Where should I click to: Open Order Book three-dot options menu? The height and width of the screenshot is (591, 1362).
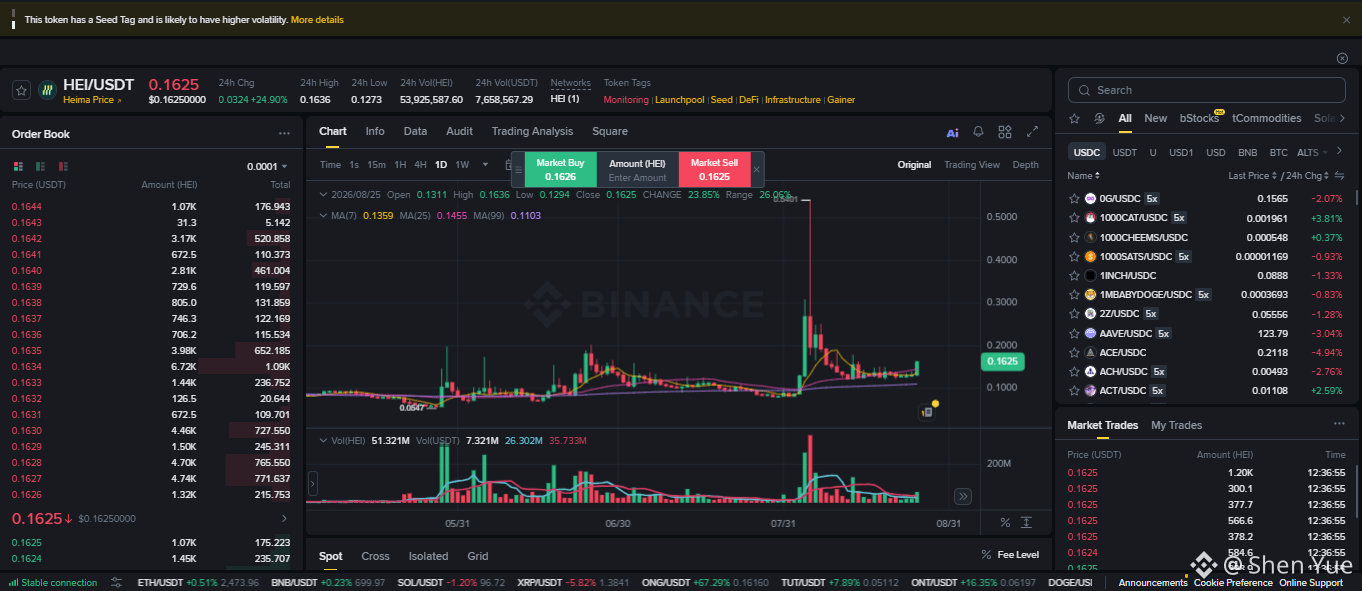pyautogui.click(x=284, y=134)
